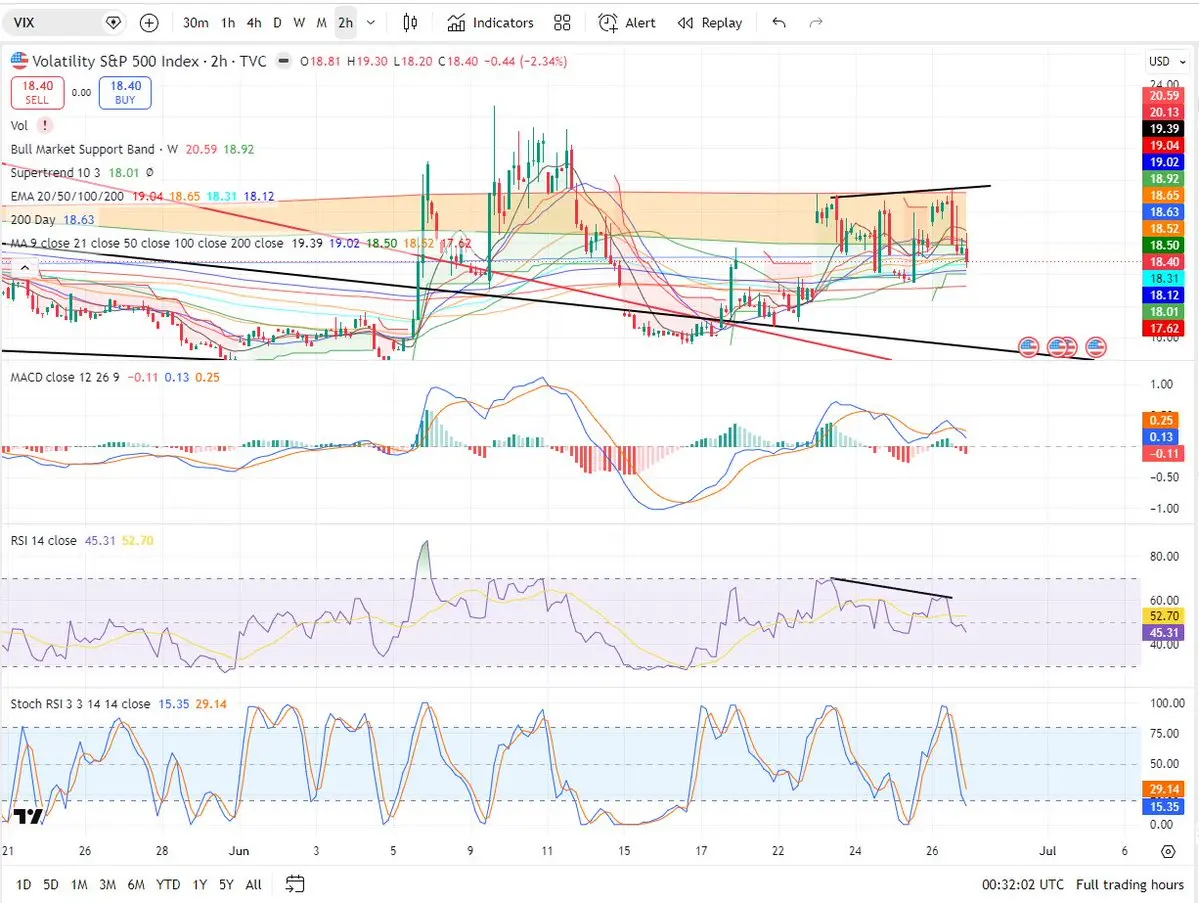Click the rightmost economic event flag icon
This screenshot has width=1199, height=903.
(x=1096, y=347)
